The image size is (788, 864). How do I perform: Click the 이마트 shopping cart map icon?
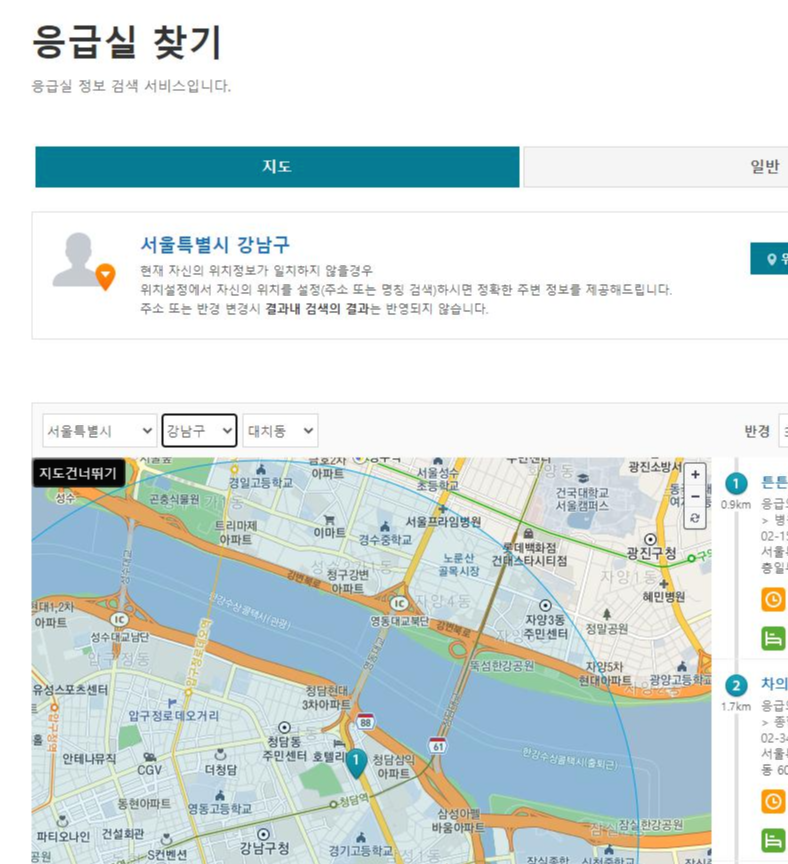pos(330,520)
